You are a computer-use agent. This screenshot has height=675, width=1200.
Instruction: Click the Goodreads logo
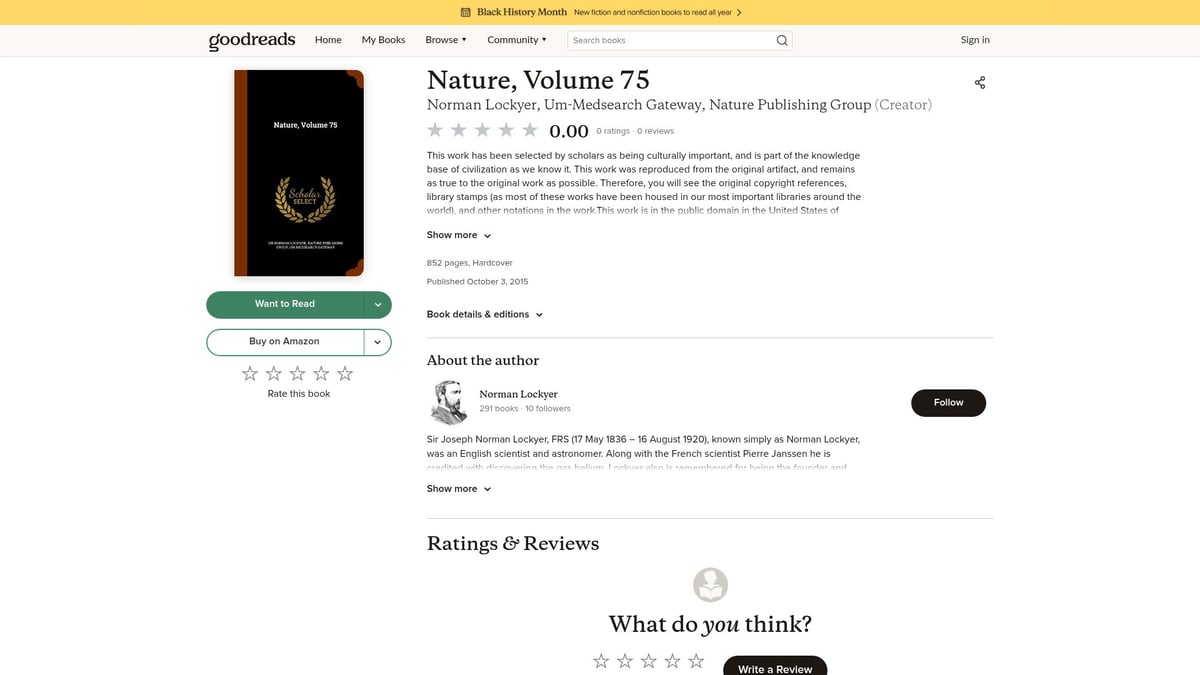(x=252, y=40)
